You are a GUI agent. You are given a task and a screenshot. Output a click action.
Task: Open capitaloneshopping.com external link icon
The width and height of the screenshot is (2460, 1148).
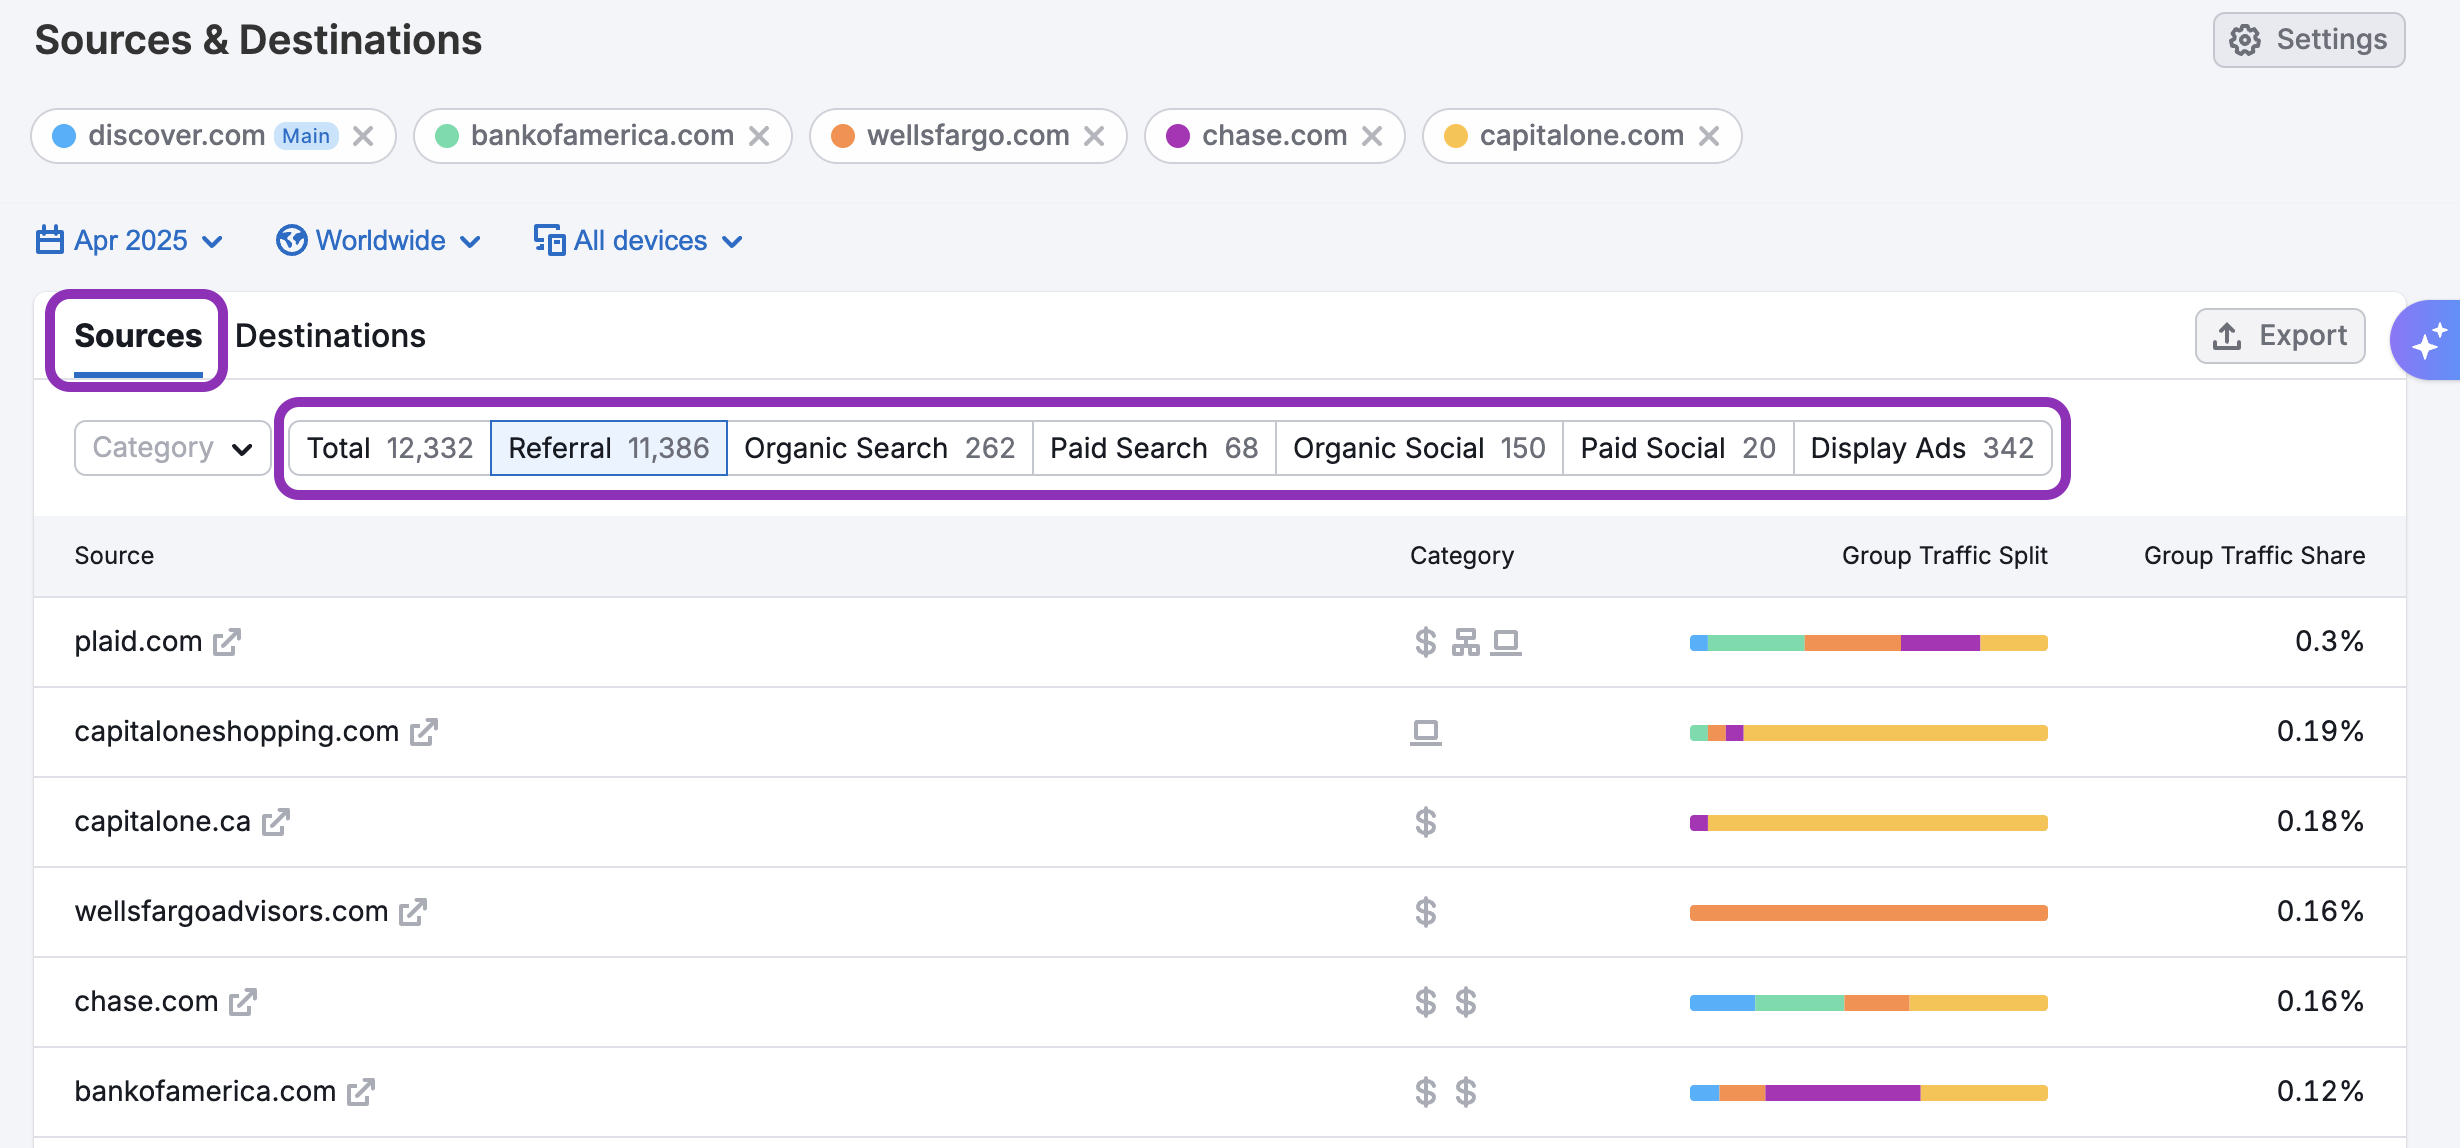[x=424, y=732]
